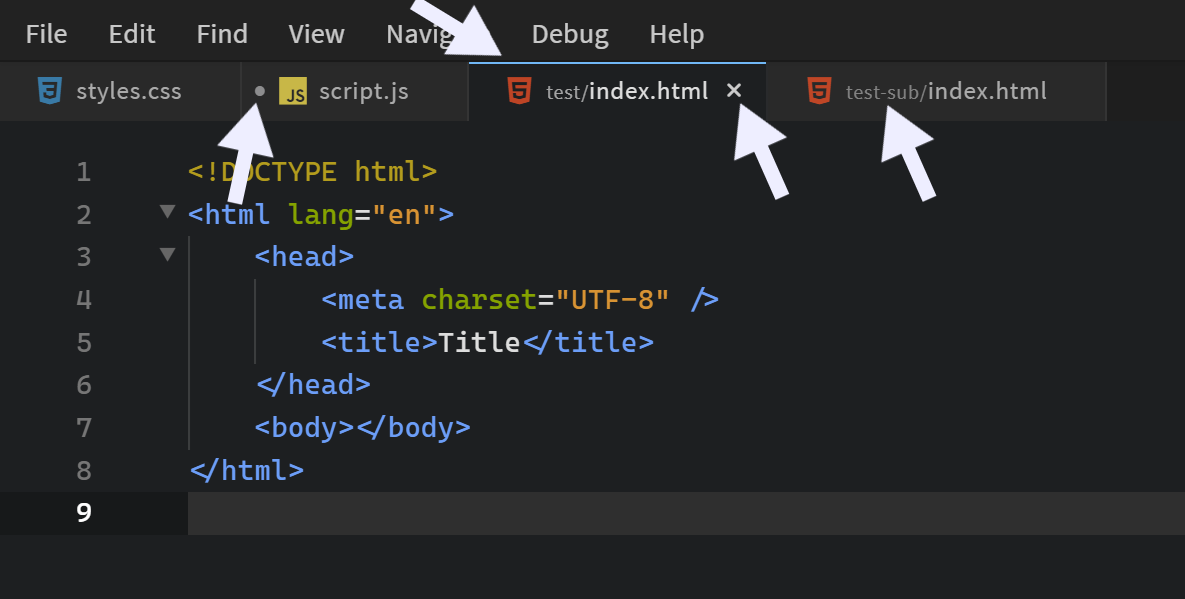
Task: Open the Navigate menu
Action: 420,33
